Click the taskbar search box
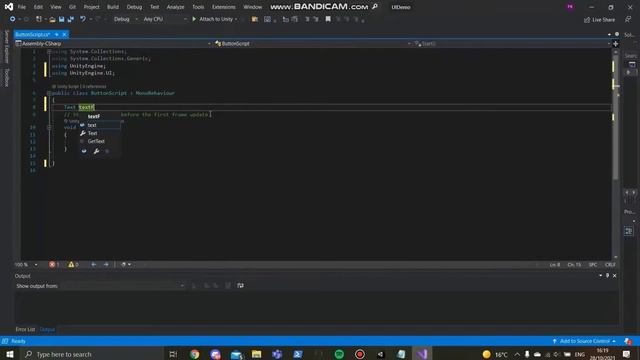This screenshot has height=360, width=640. pyautogui.click(x=92, y=354)
